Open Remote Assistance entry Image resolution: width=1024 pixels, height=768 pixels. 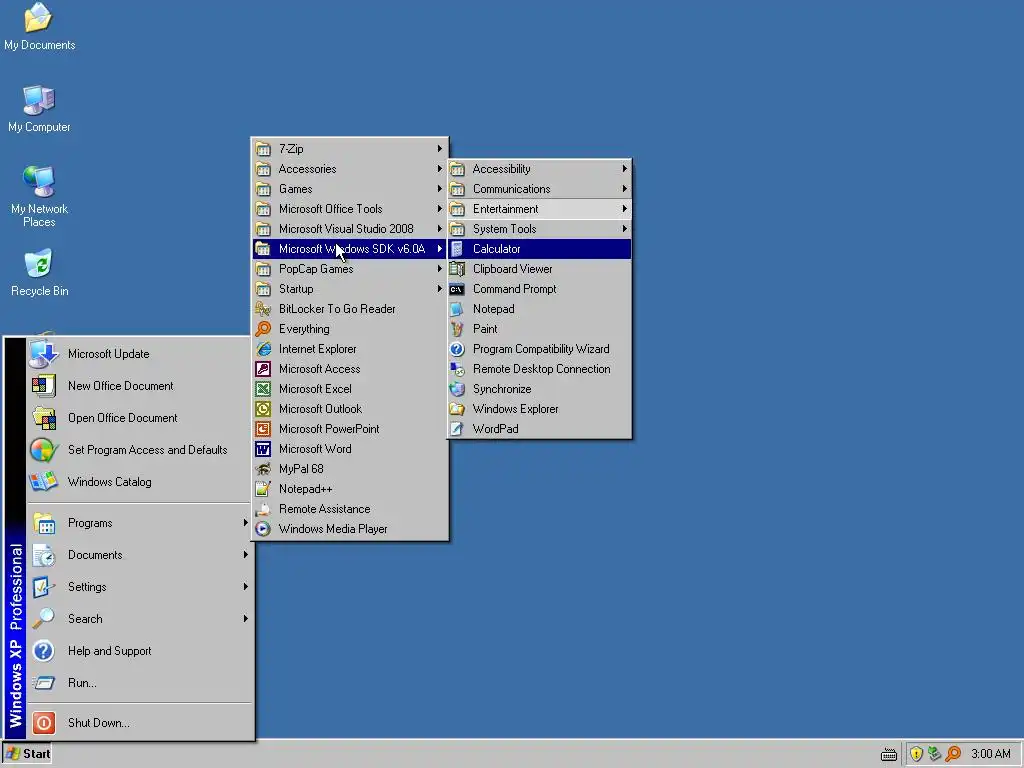pos(350,509)
